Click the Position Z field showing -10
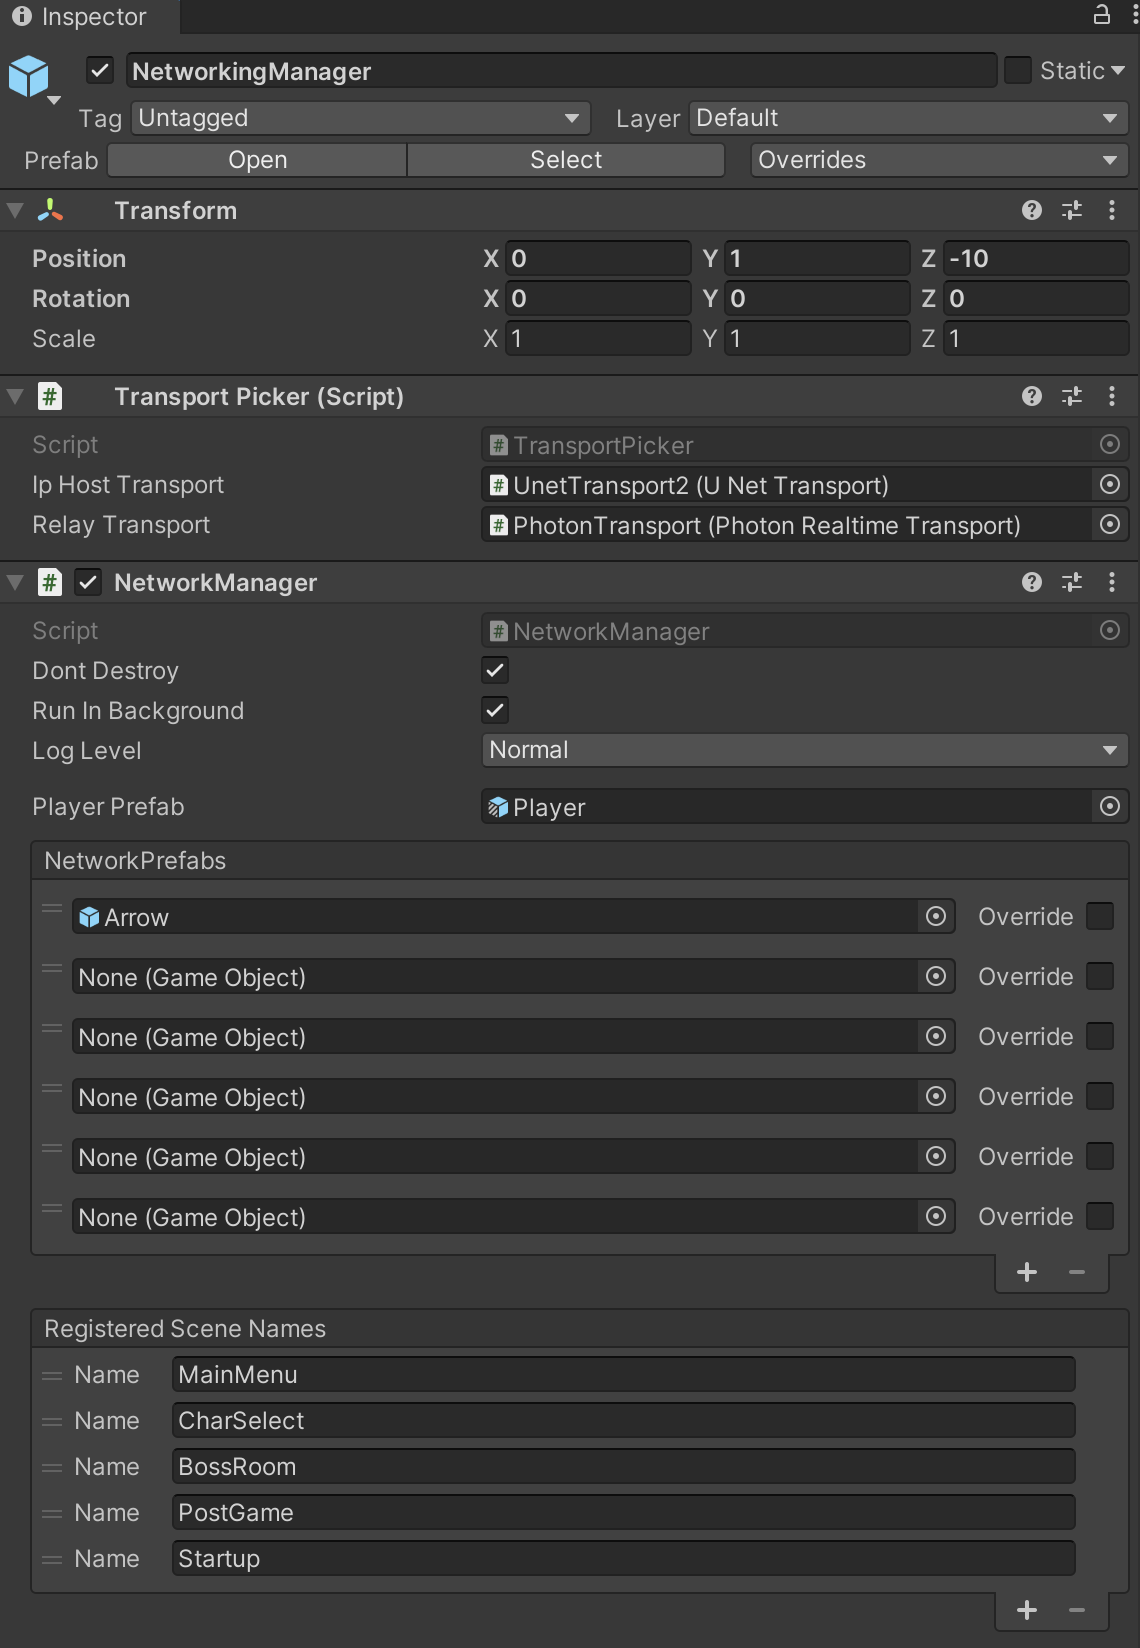This screenshot has height=1648, width=1140. 1036,258
